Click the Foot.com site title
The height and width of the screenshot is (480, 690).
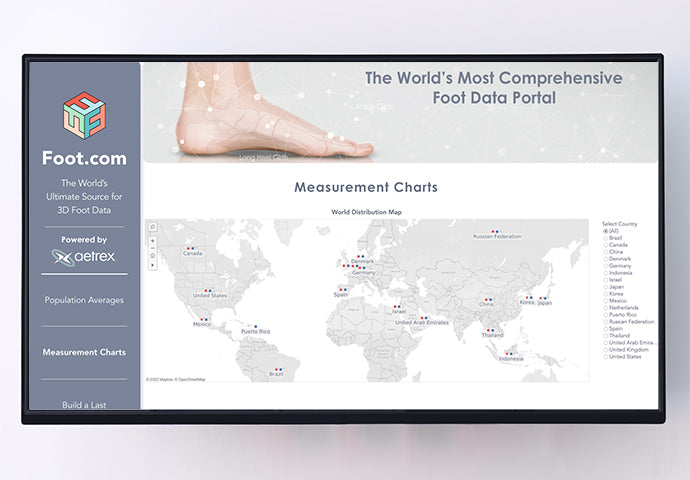point(84,157)
